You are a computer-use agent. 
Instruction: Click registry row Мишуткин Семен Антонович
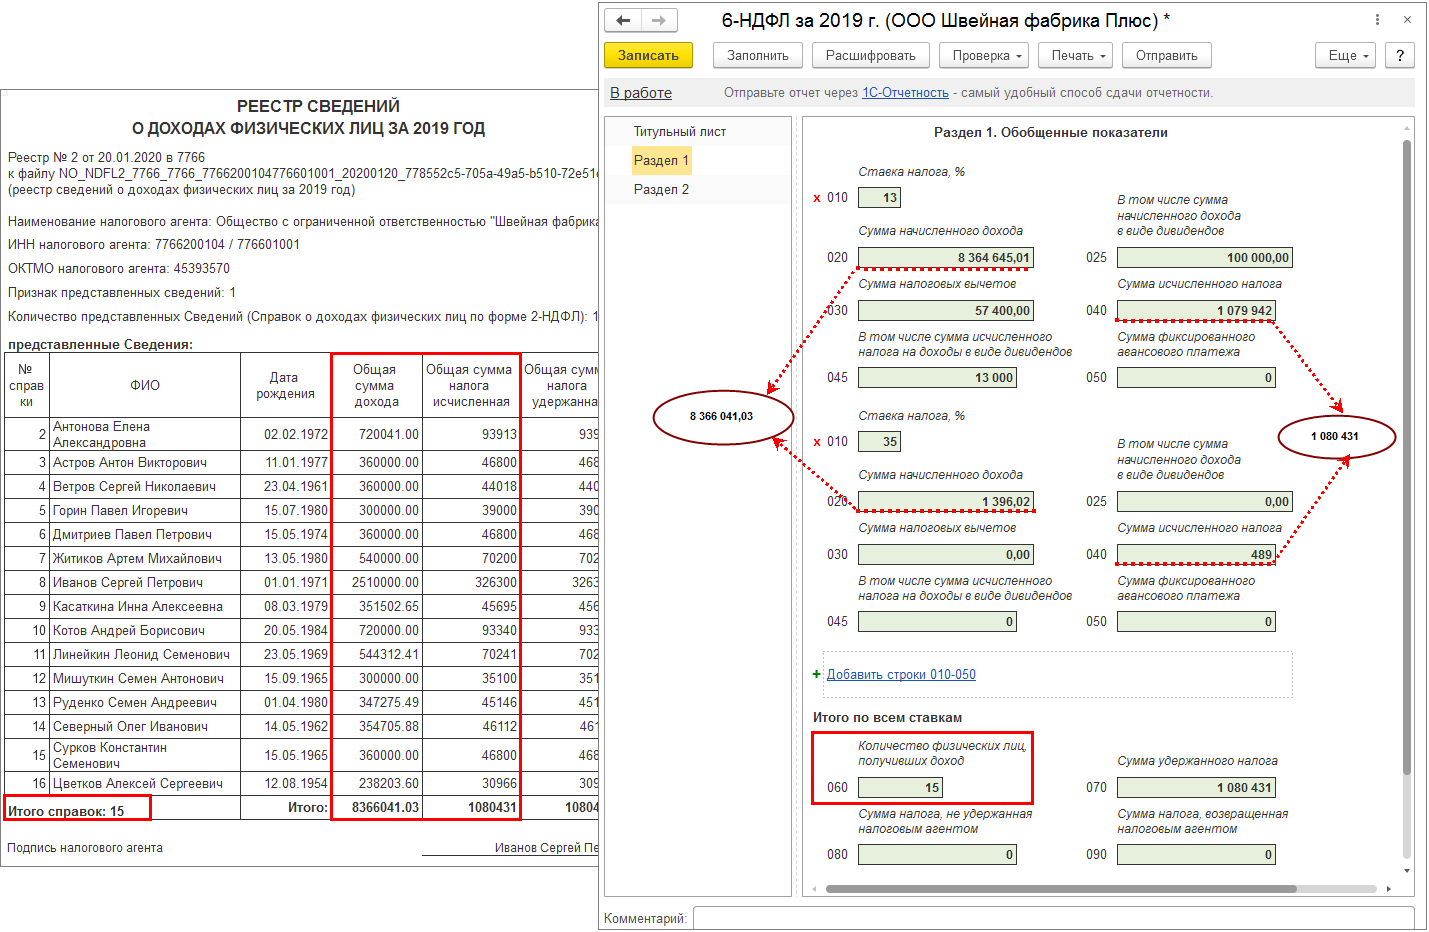[302, 678]
